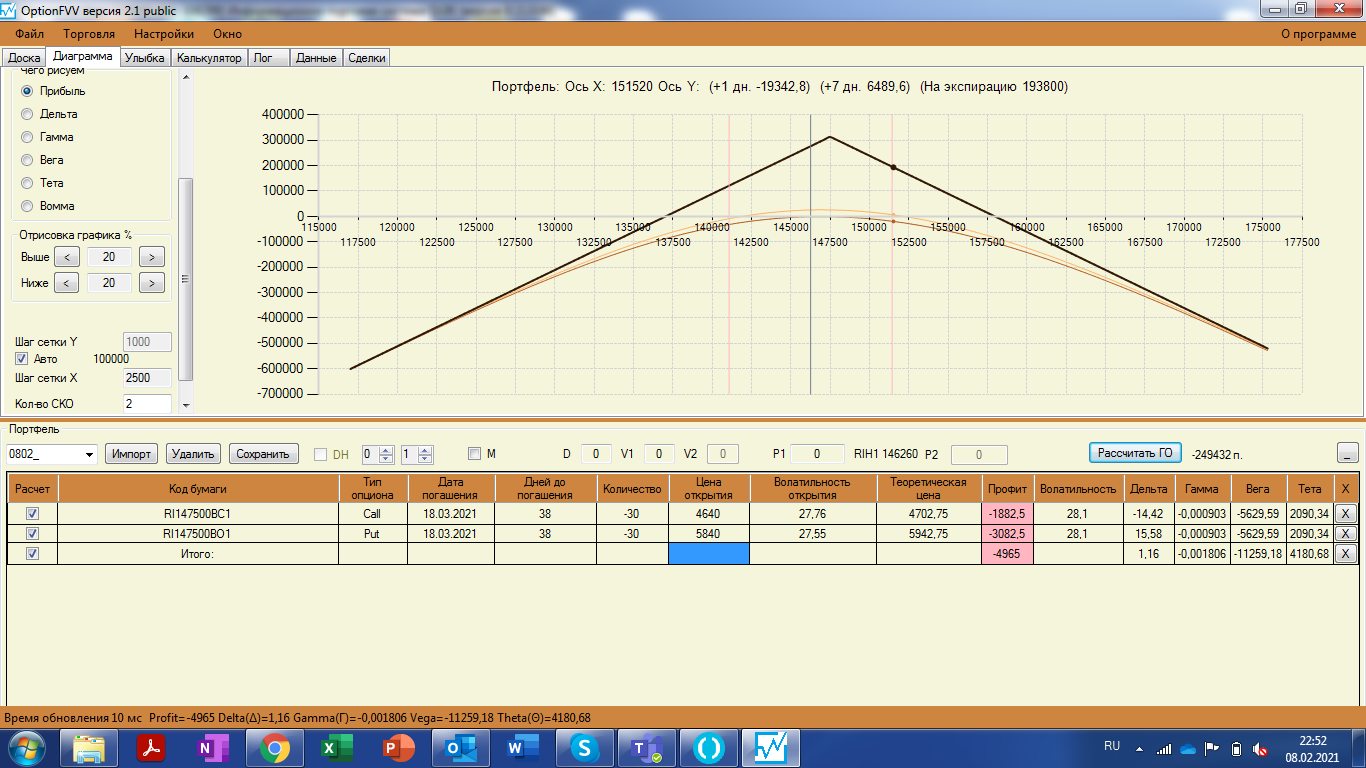Open the О программе menu item
Screen dimensions: 1366x768
pyautogui.click(x=1319, y=34)
